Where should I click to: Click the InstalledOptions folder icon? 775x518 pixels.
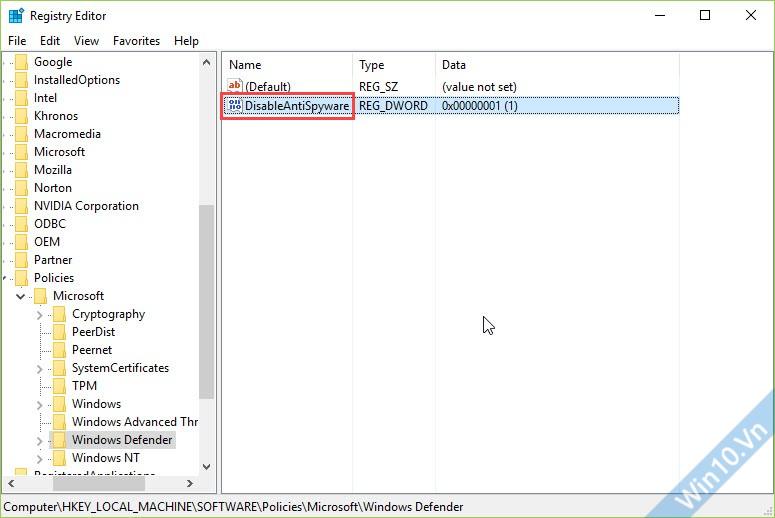point(21,80)
